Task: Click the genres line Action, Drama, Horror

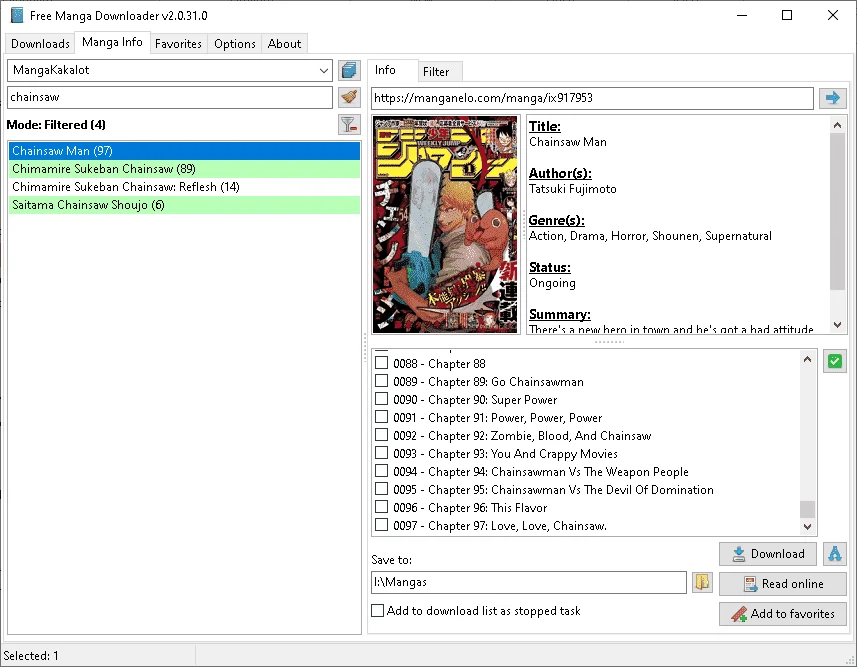Action: pyautogui.click(x=650, y=236)
